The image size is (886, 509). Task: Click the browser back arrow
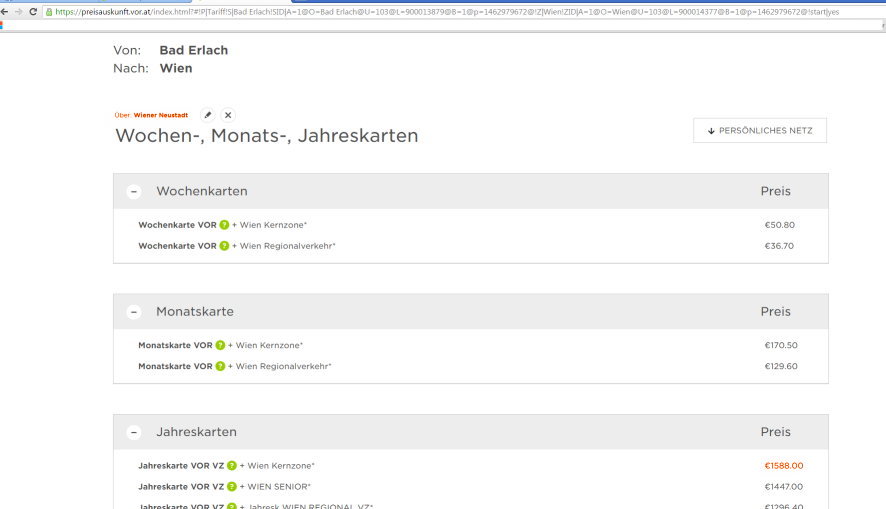point(5,12)
